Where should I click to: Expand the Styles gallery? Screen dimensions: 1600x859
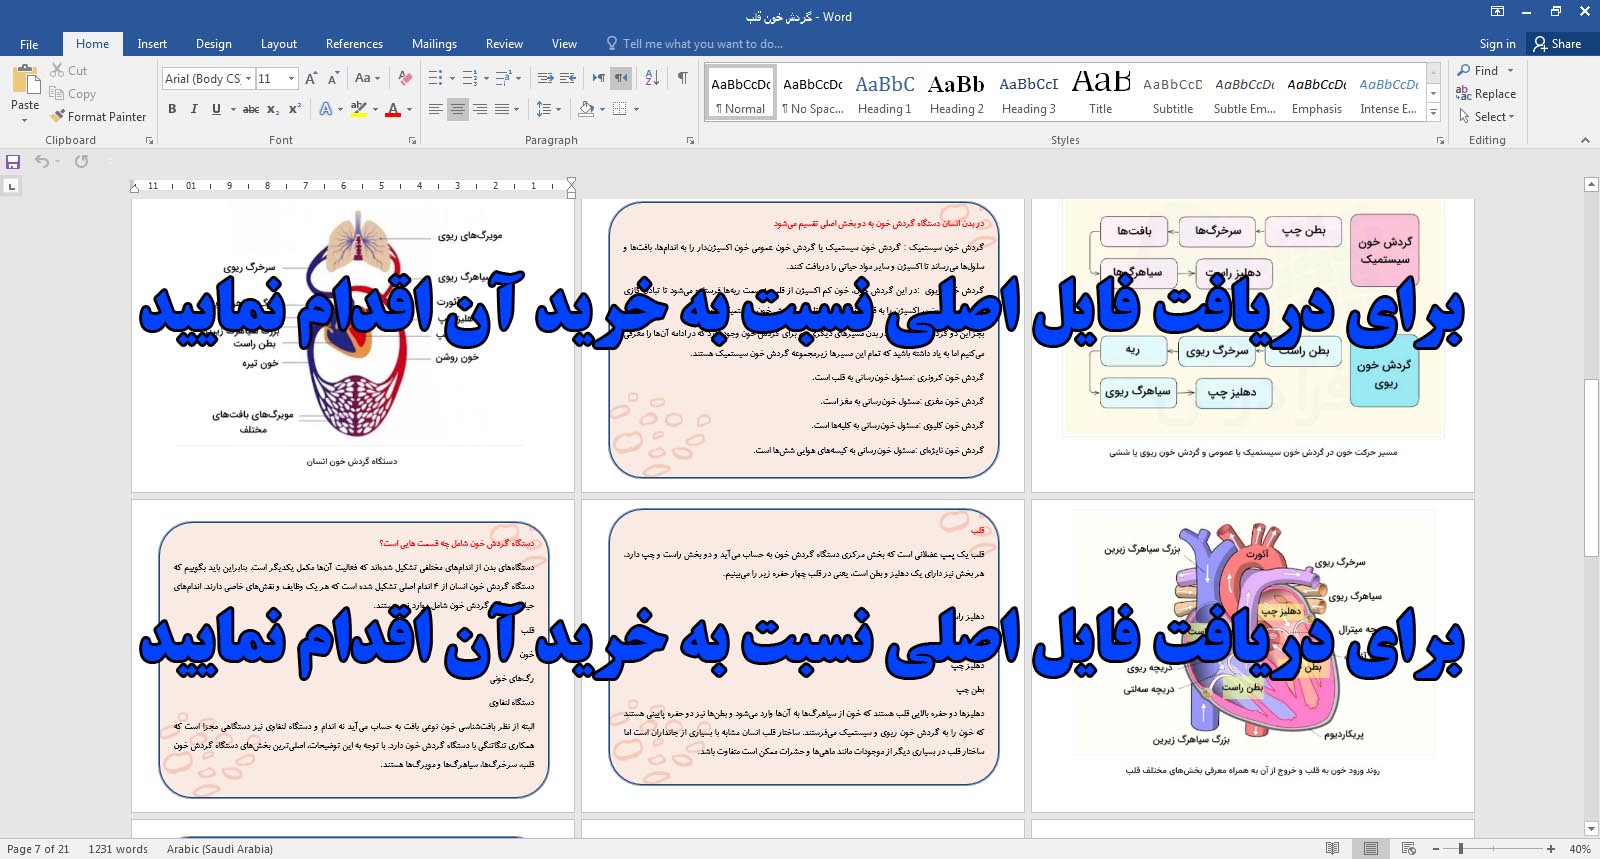pos(1433,113)
